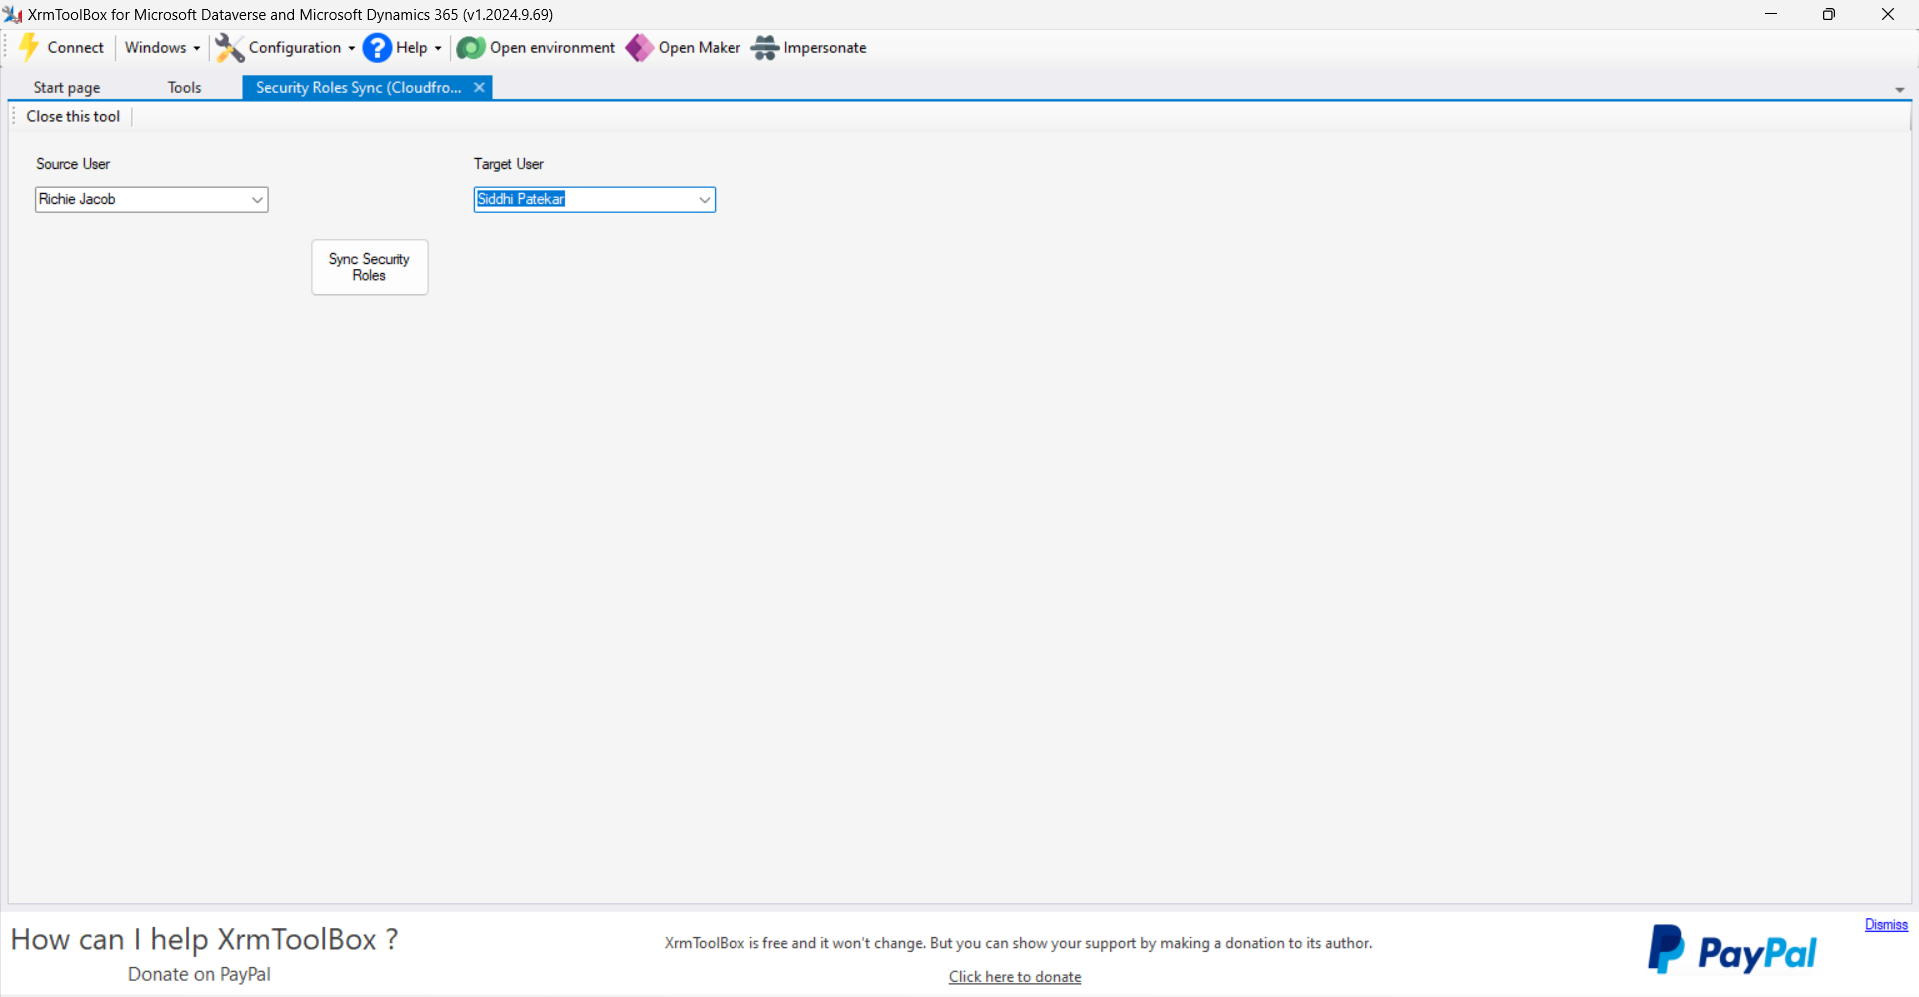Click the Sync Security Roles button
Viewport: 1919px width, 997px height.
tap(369, 266)
